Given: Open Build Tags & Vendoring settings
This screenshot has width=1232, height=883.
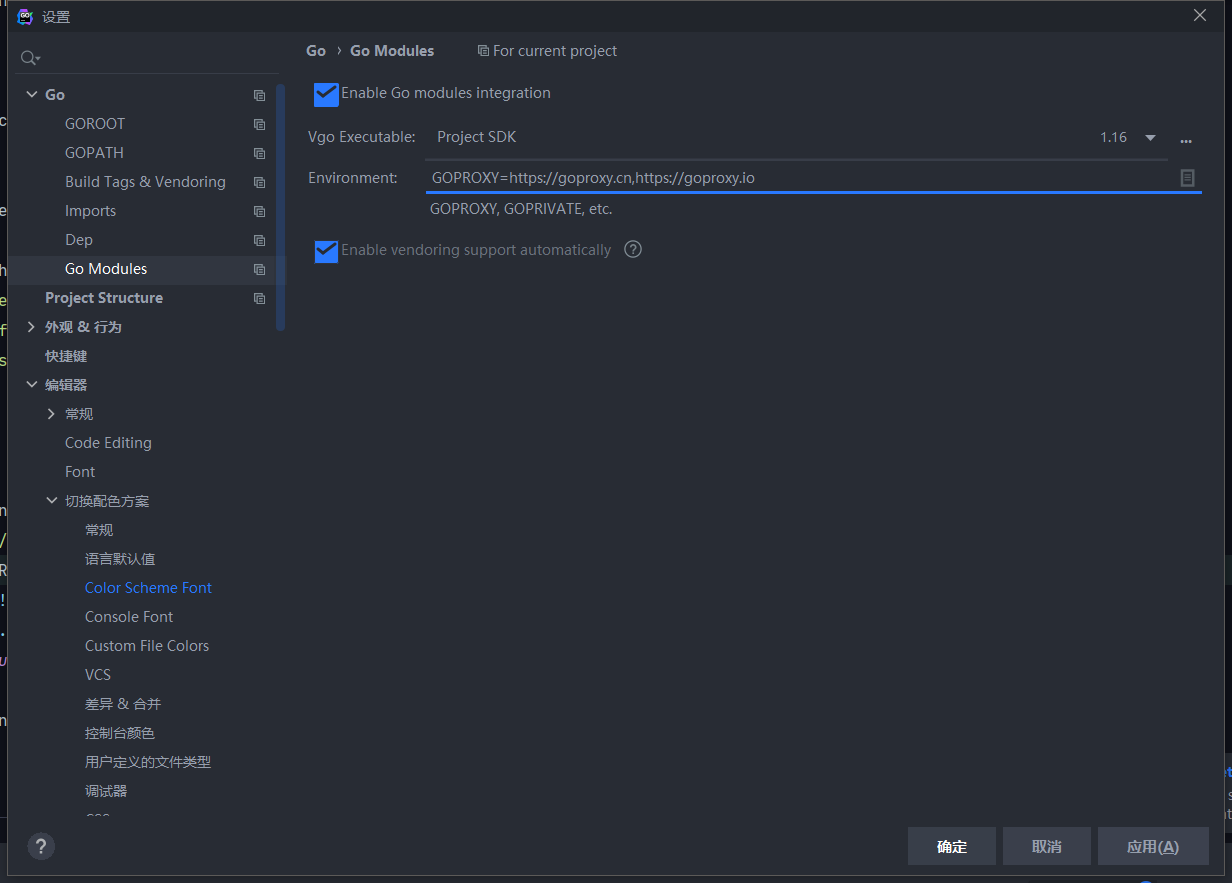Looking at the screenshot, I should coord(145,182).
